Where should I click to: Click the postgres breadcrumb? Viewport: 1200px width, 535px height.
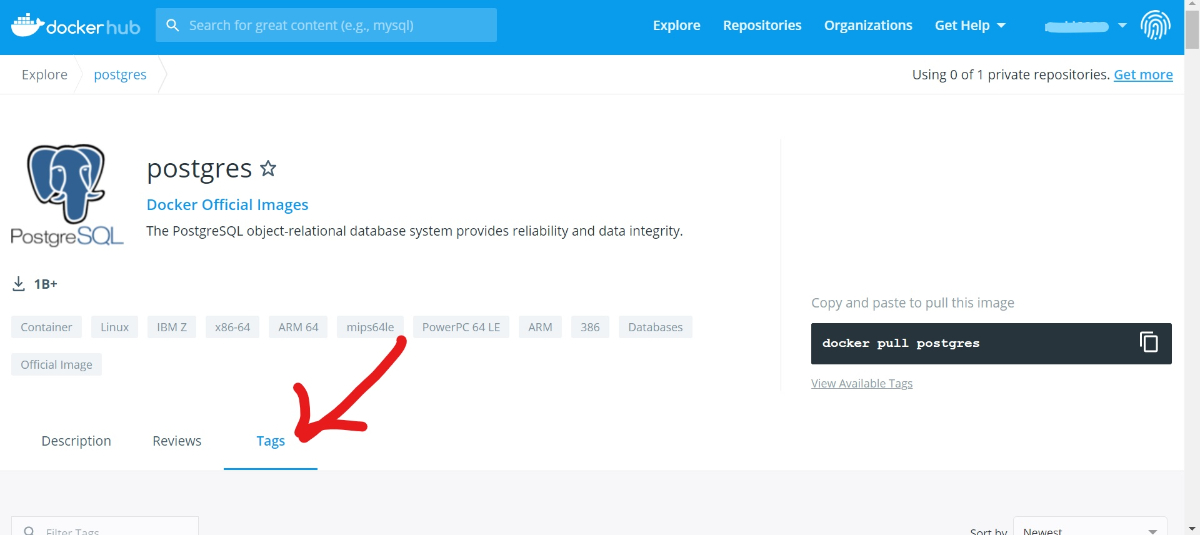pos(120,75)
